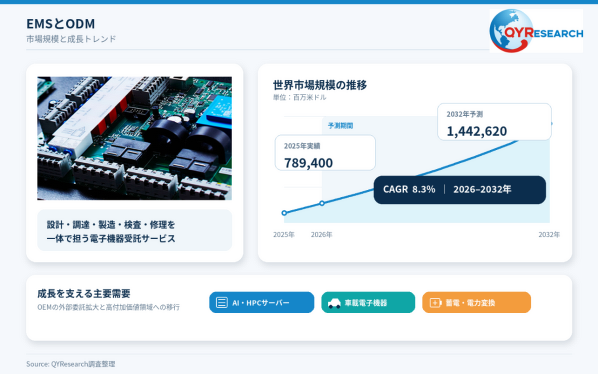Click the 世界市場規模の推移 chart title
Screen dimensions: 598x374
(320, 85)
